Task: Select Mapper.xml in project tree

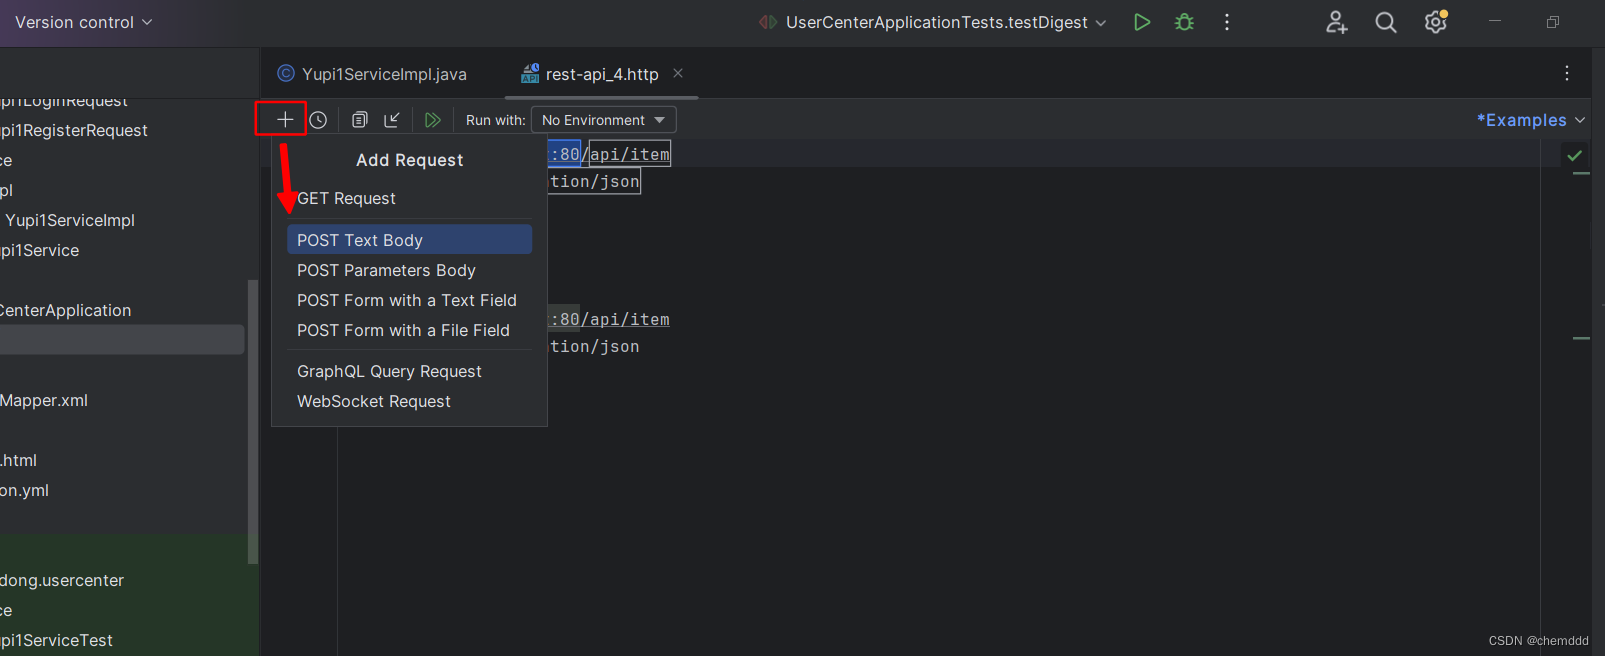Action: click(x=44, y=400)
